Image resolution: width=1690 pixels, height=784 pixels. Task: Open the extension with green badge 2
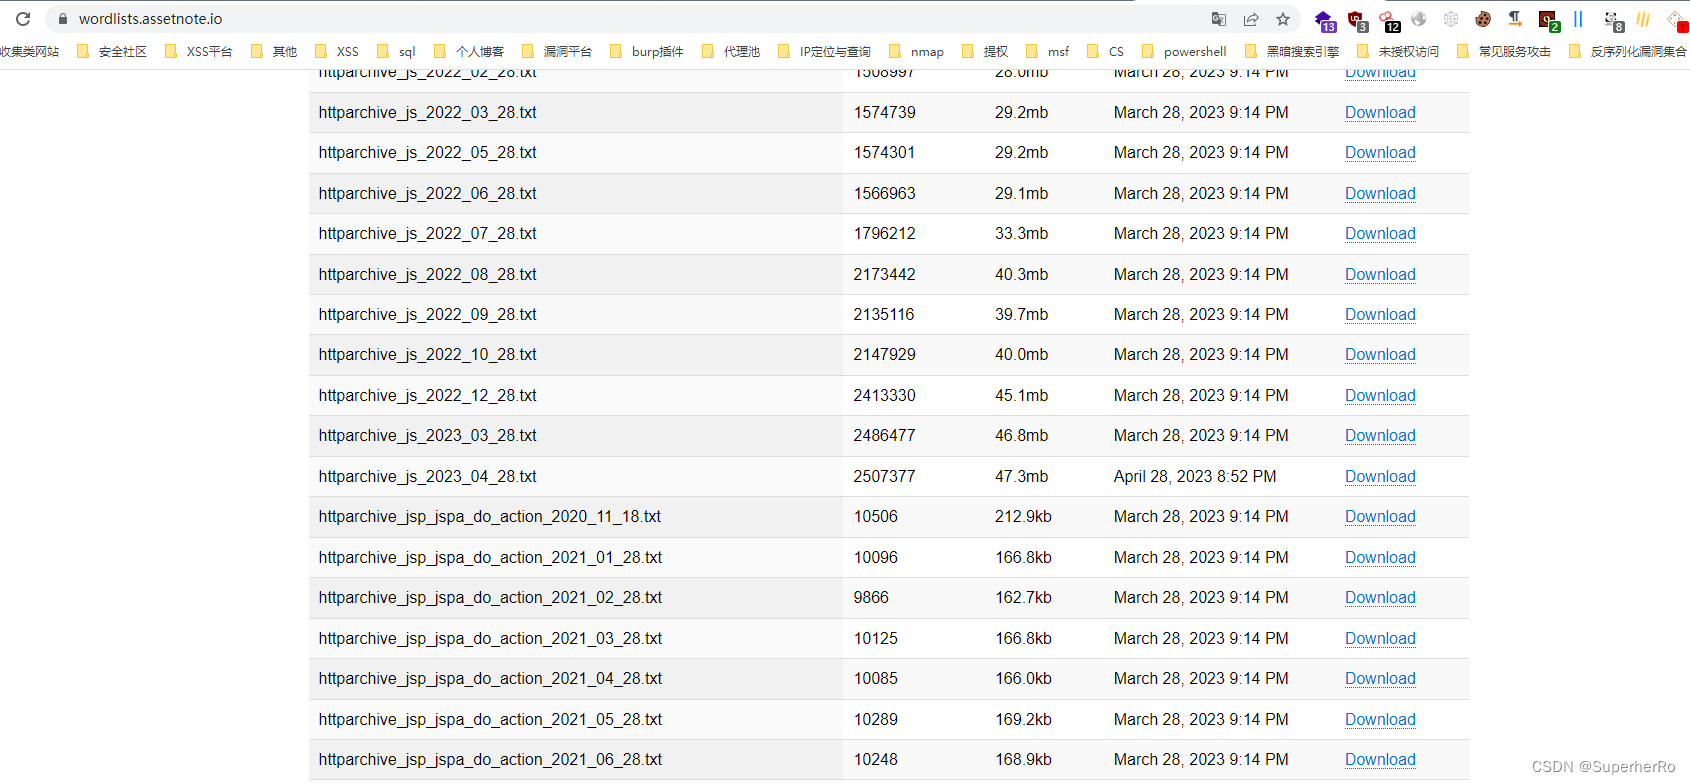coord(1549,20)
